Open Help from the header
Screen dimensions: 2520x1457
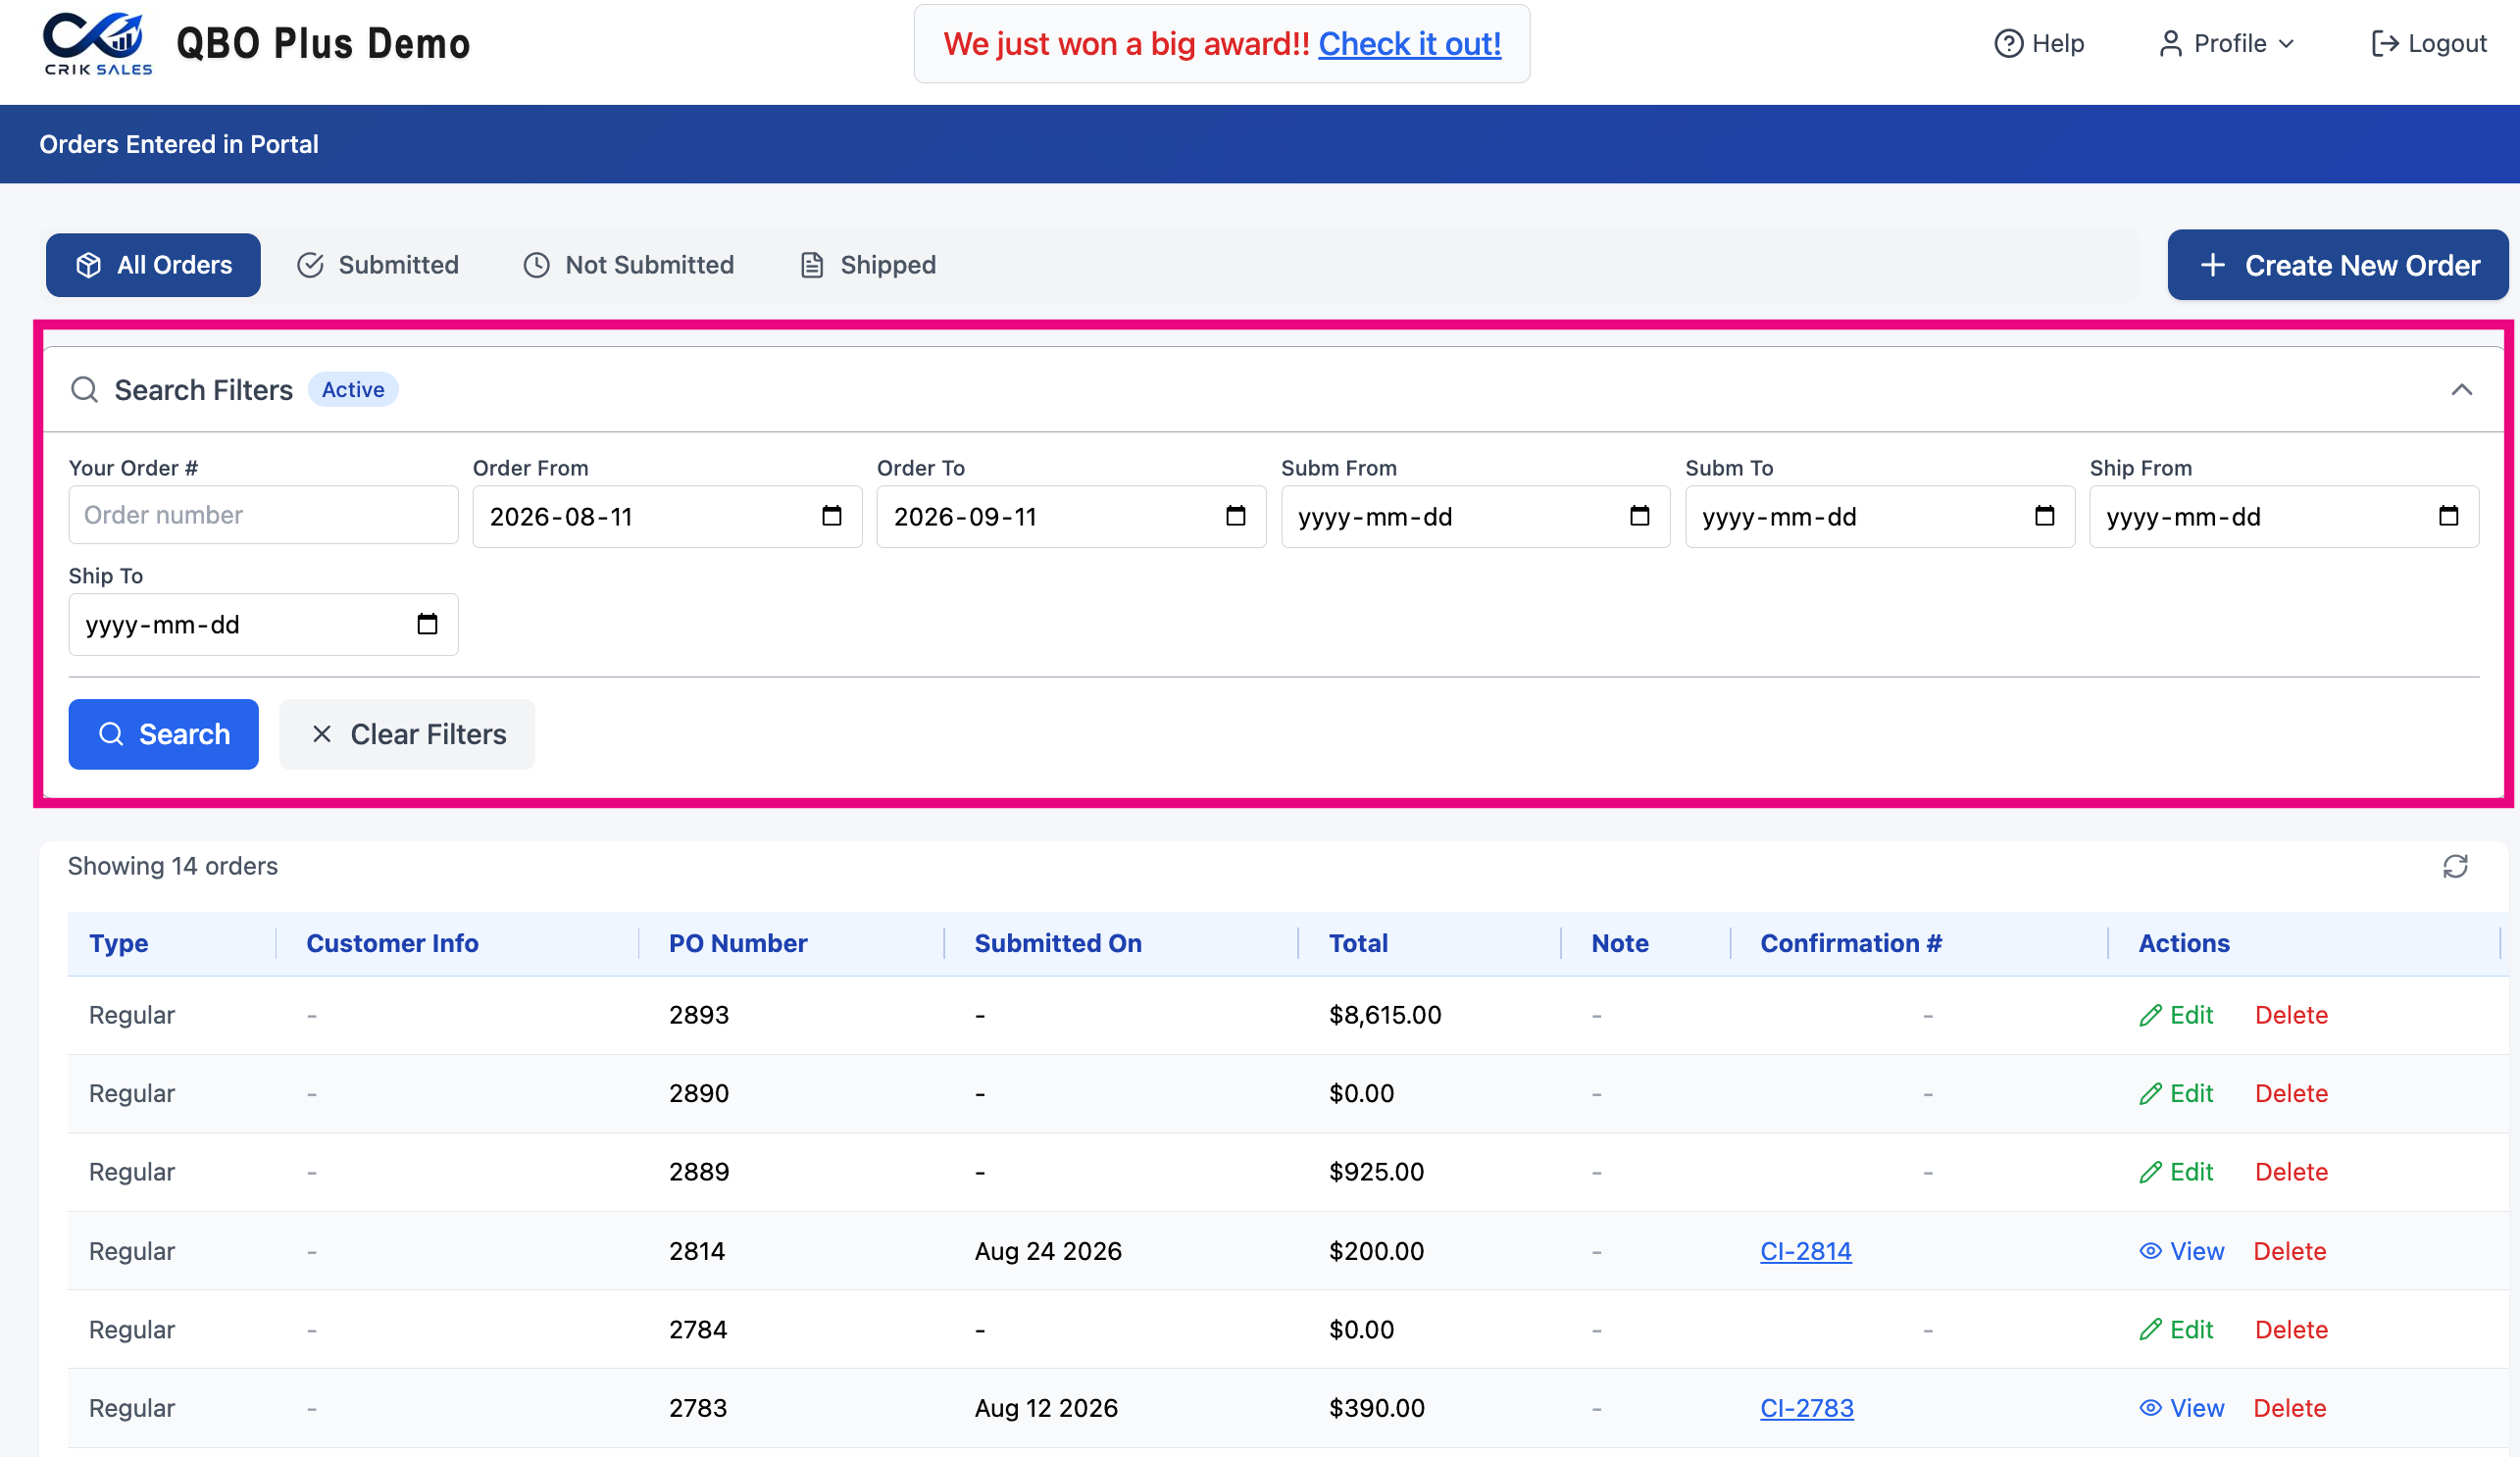(2039, 43)
